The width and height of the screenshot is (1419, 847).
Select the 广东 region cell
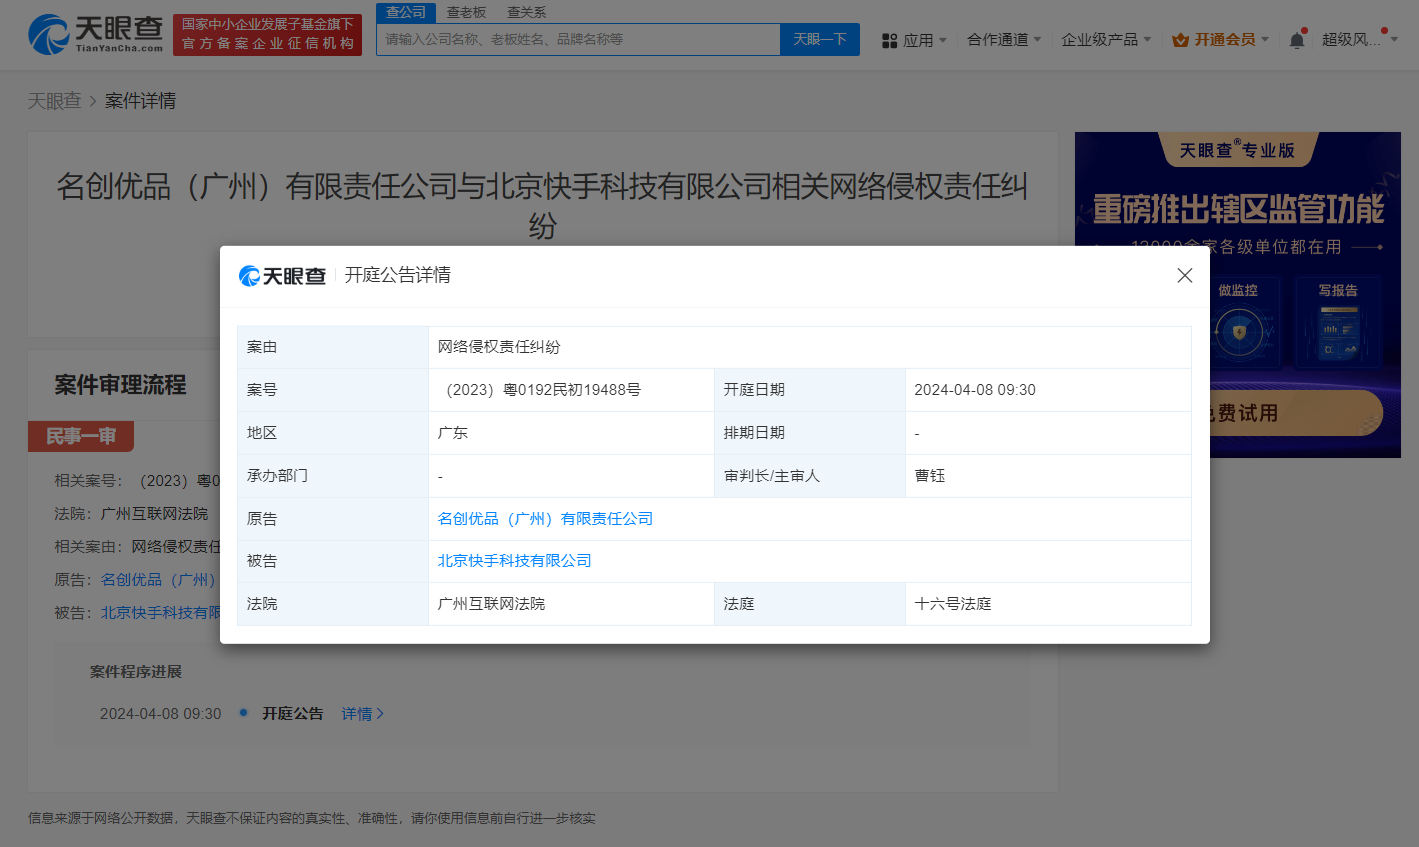click(x=571, y=433)
